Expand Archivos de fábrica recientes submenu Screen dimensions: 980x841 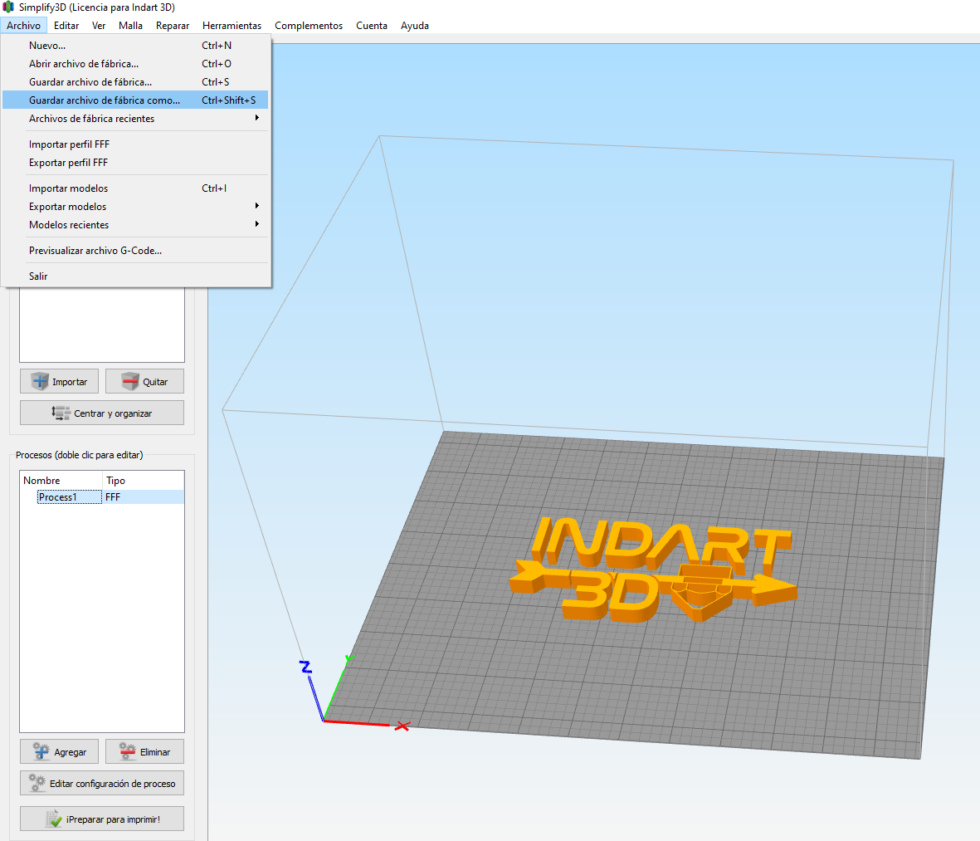click(136, 118)
